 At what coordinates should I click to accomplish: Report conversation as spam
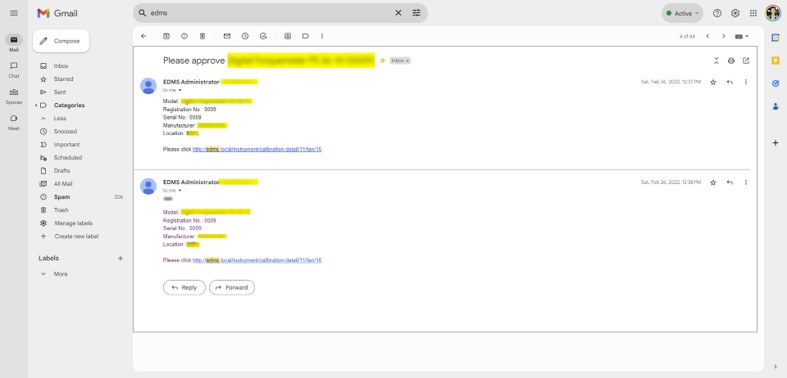pos(184,36)
